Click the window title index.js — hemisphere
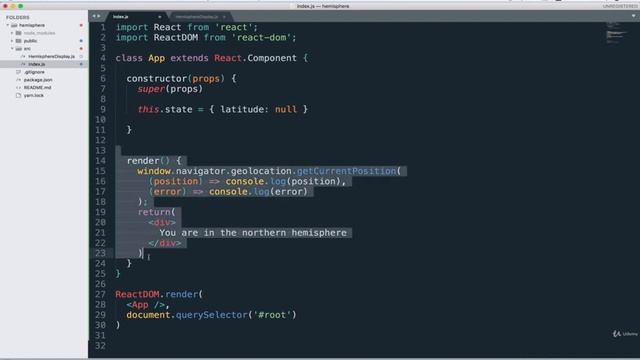 [322, 6]
